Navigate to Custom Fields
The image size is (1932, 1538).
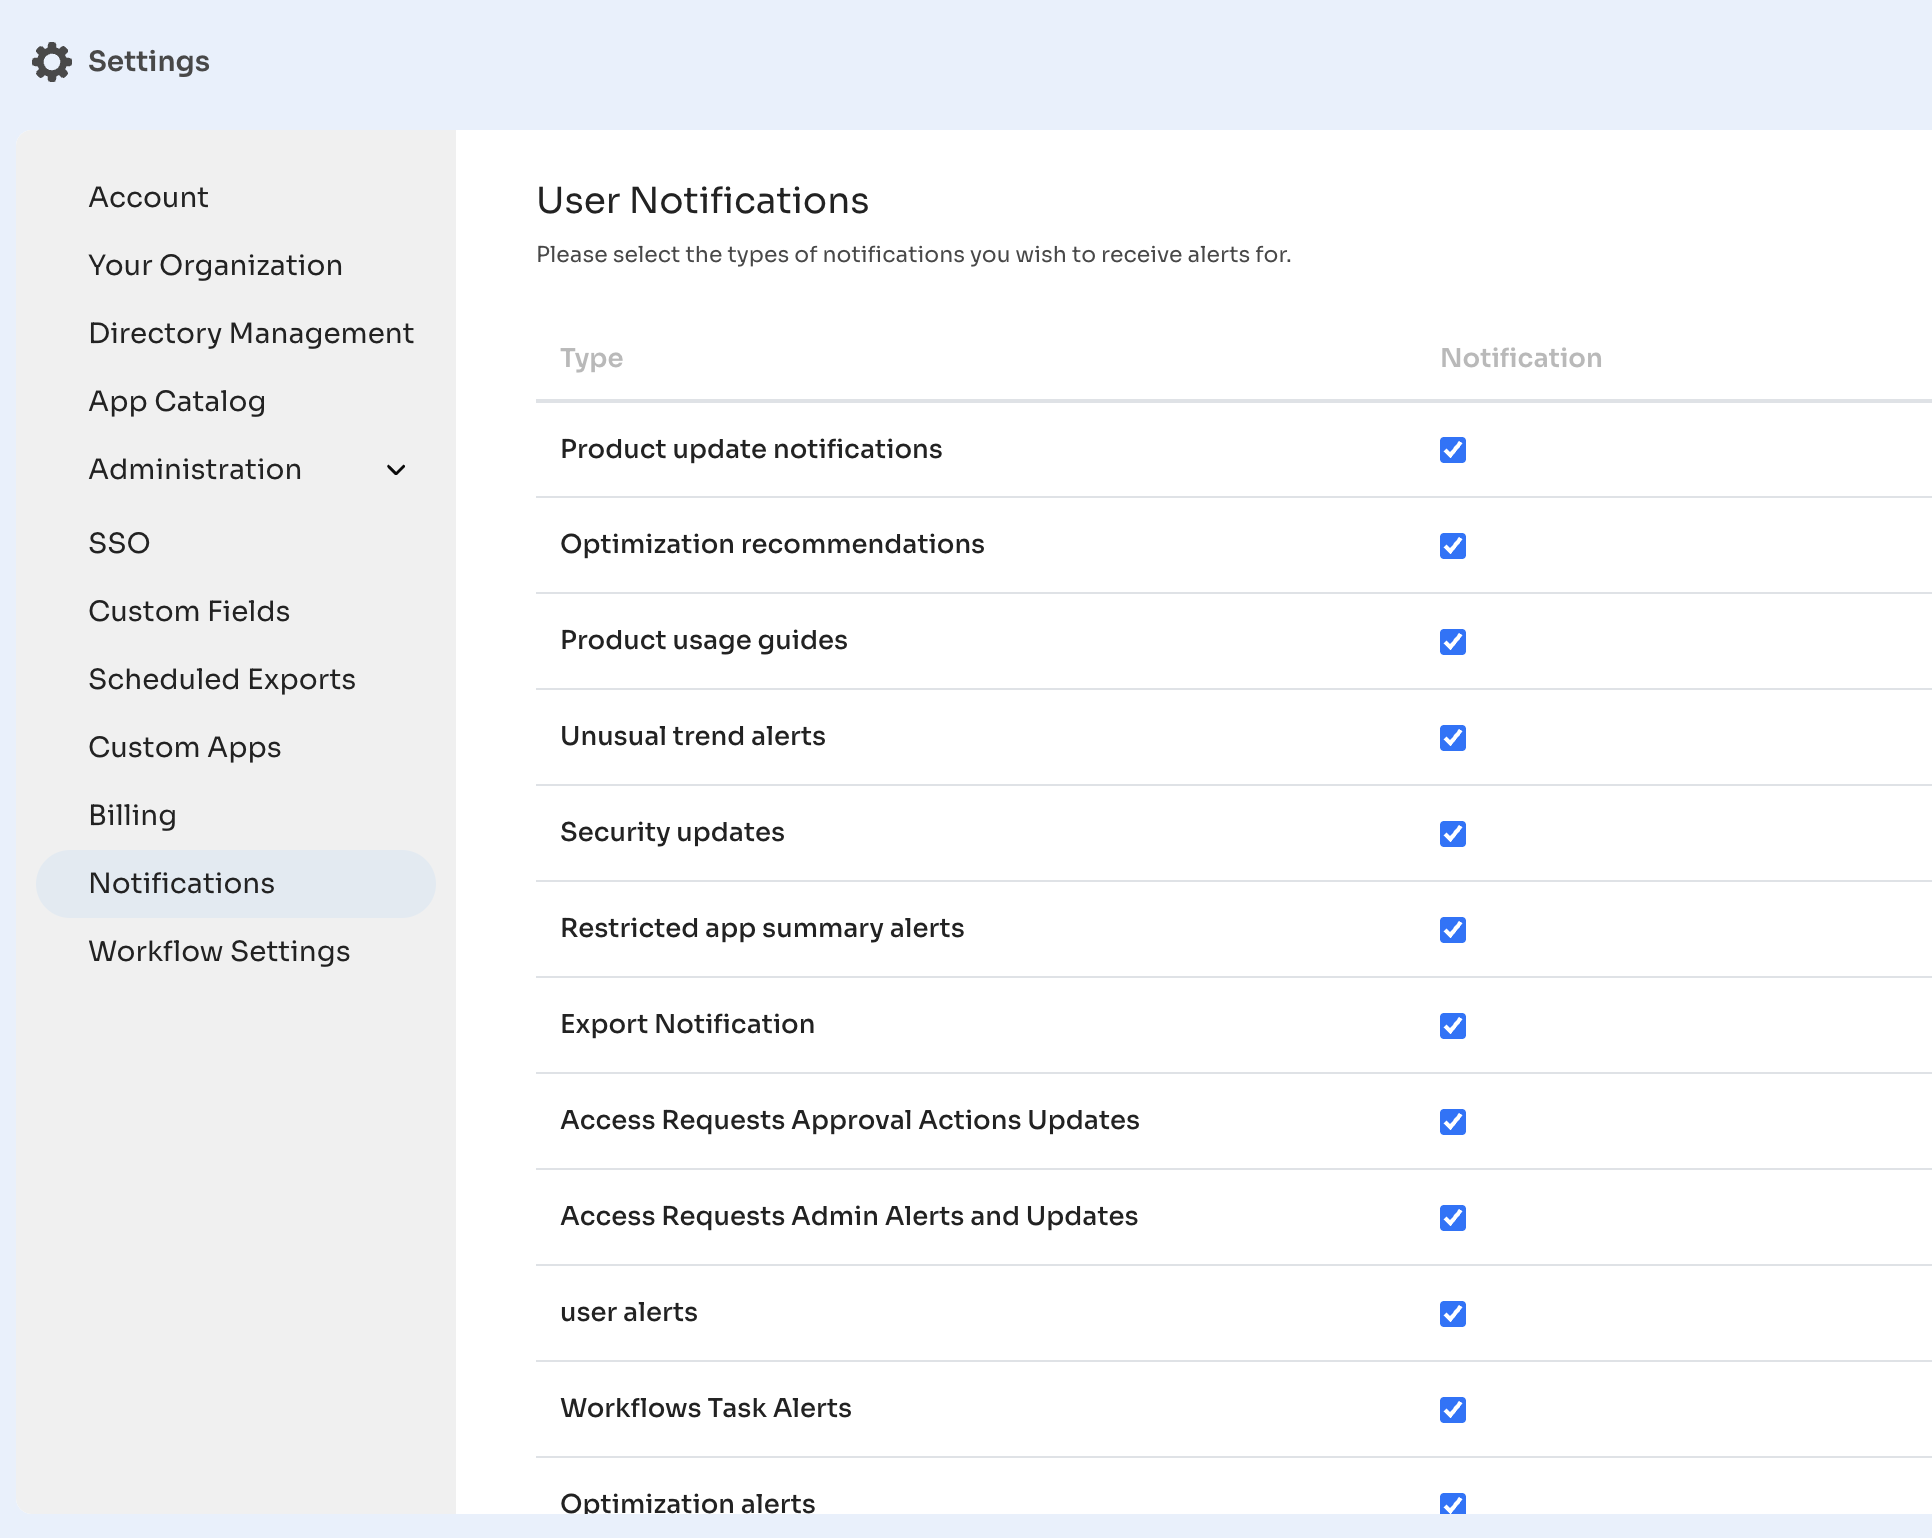(189, 611)
